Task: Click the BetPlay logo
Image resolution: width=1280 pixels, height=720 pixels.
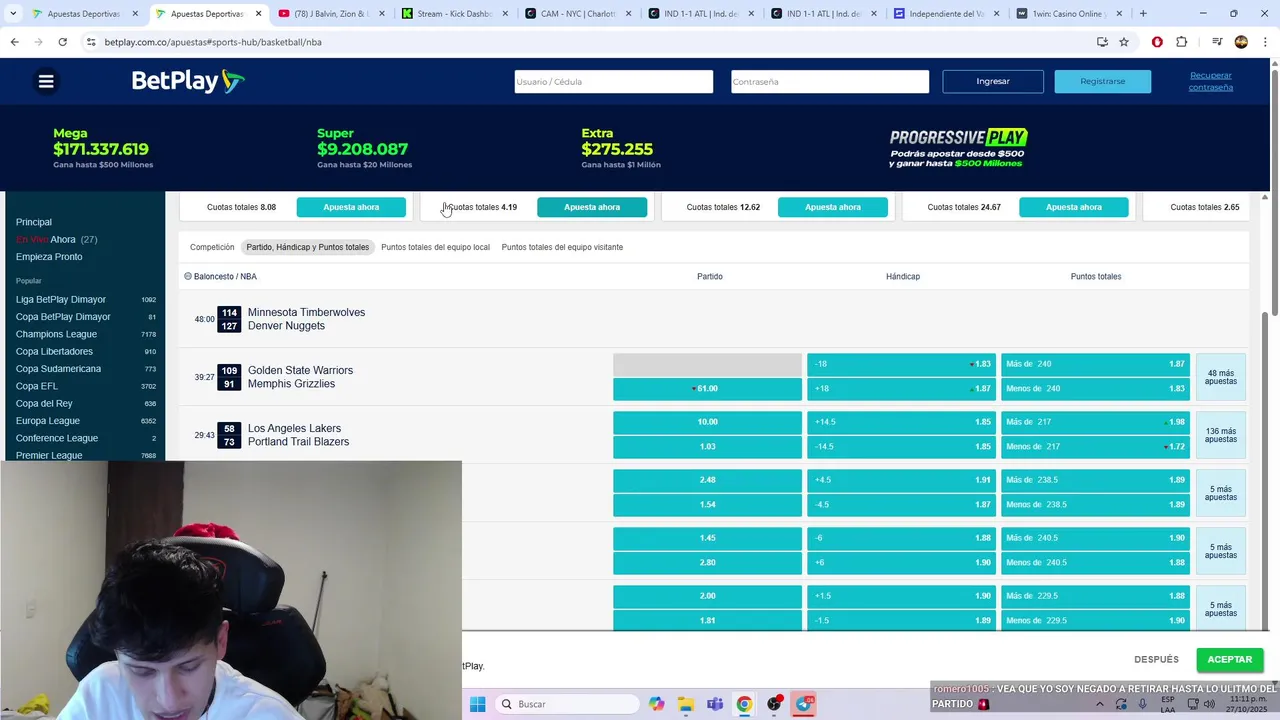Action: click(x=188, y=81)
